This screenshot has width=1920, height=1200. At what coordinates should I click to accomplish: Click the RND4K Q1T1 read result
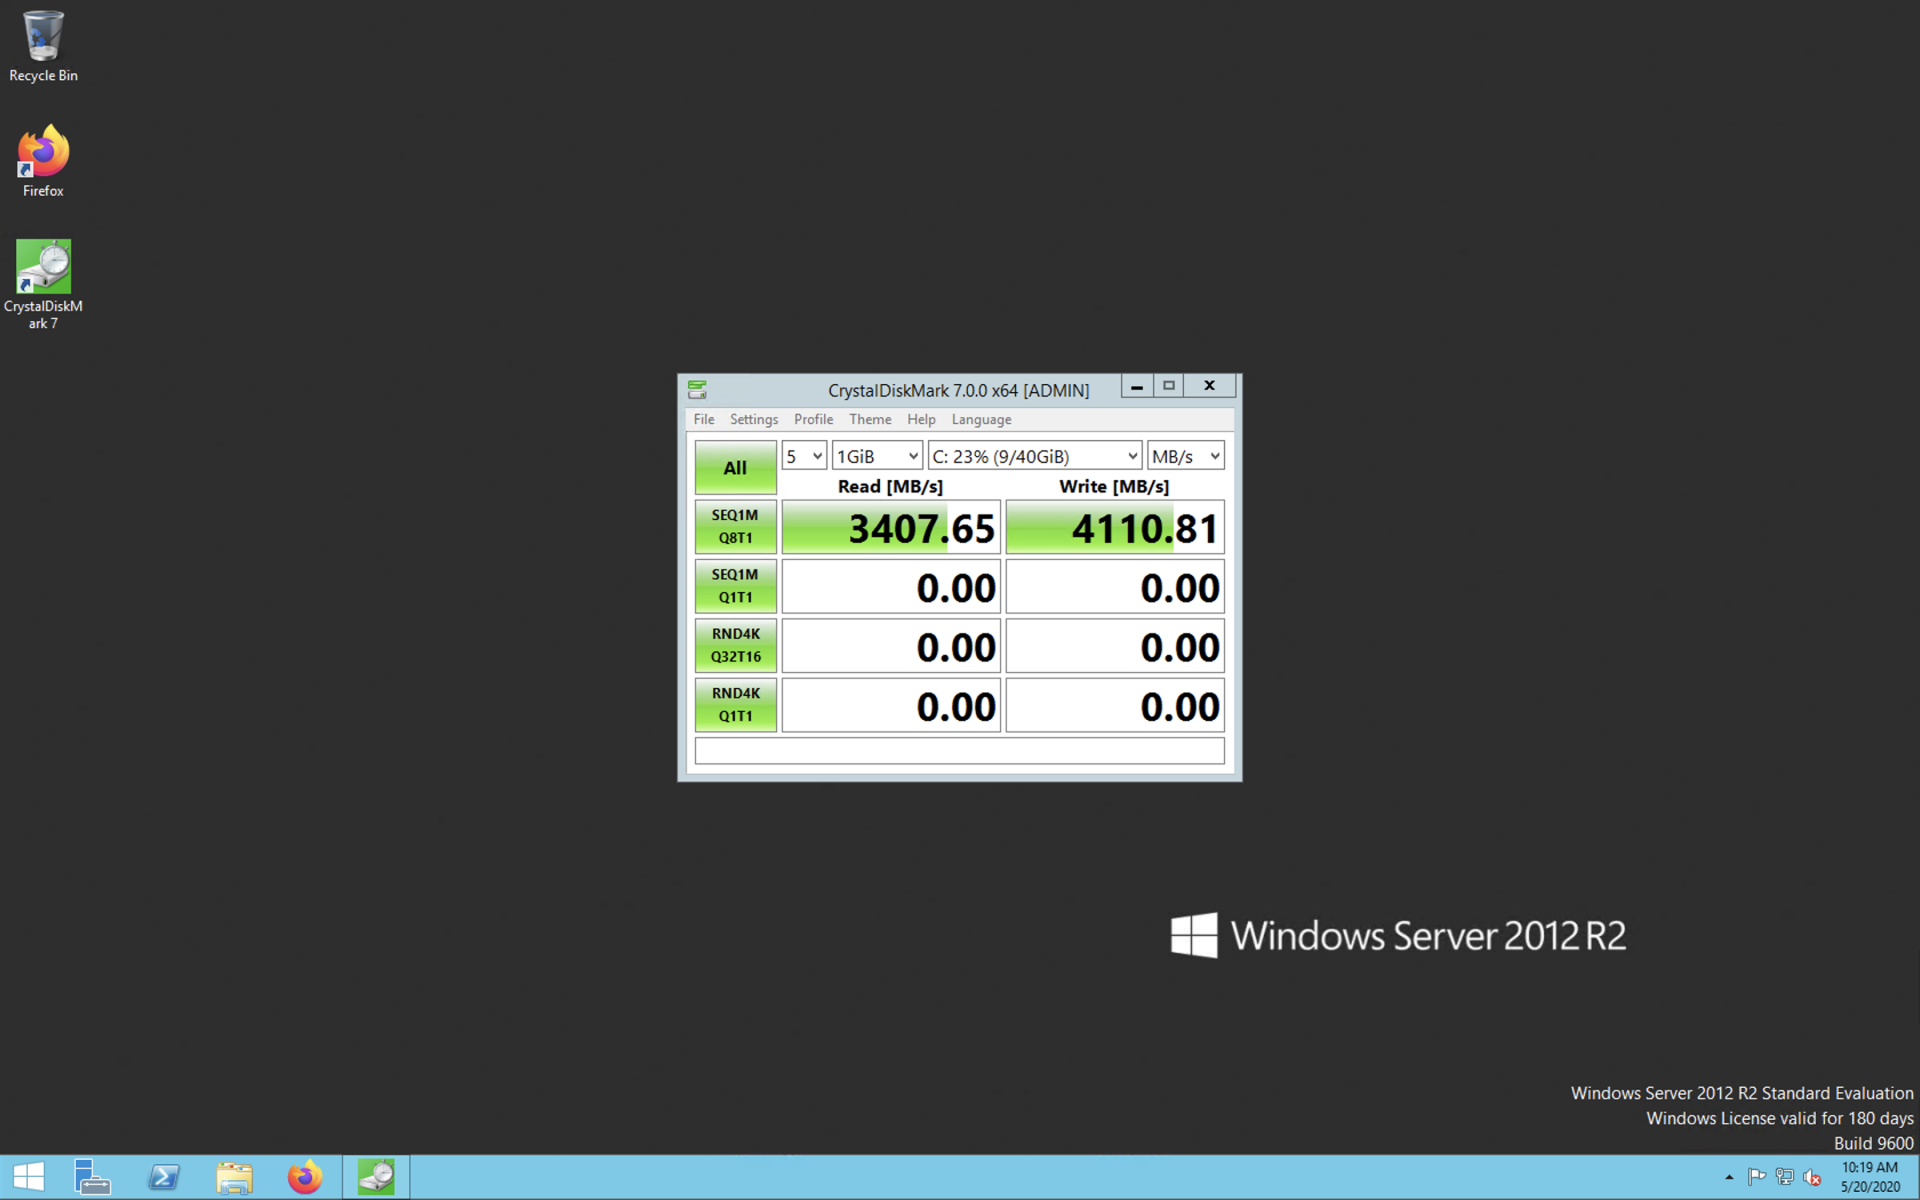(x=891, y=705)
